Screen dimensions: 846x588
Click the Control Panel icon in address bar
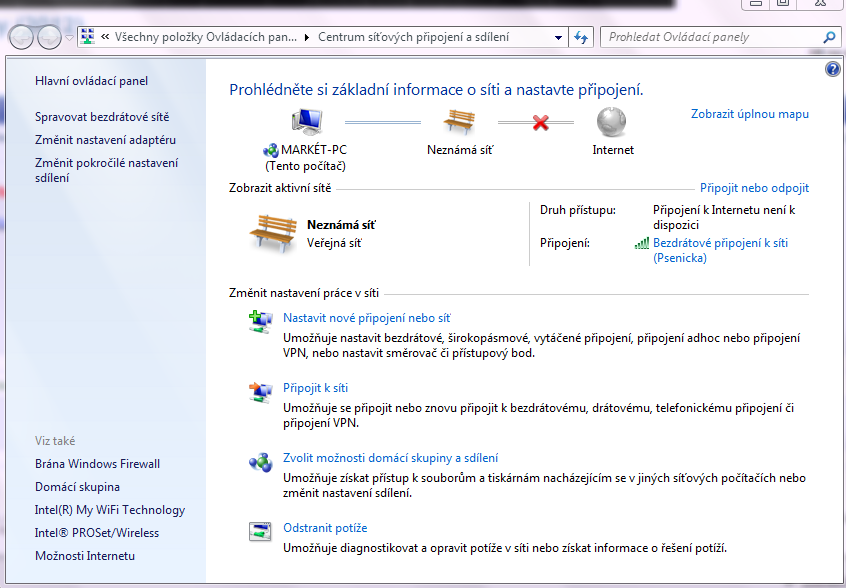click(x=87, y=37)
